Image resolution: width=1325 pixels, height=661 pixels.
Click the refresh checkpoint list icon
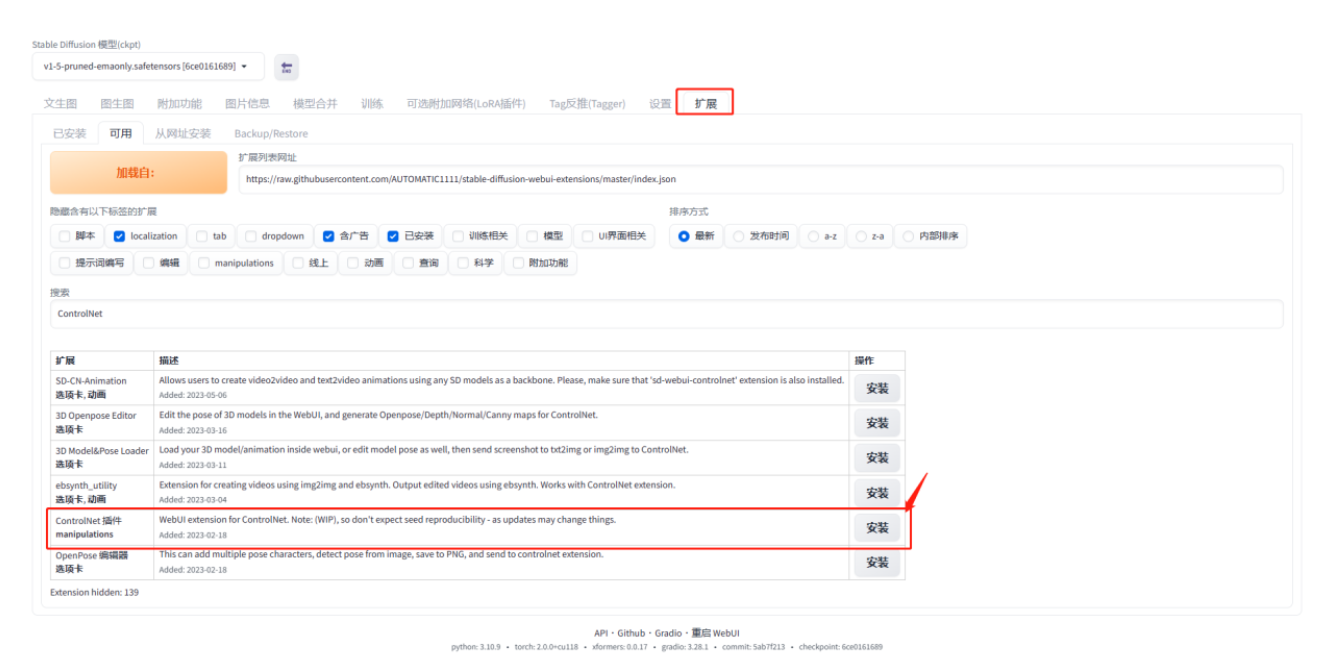click(287, 66)
